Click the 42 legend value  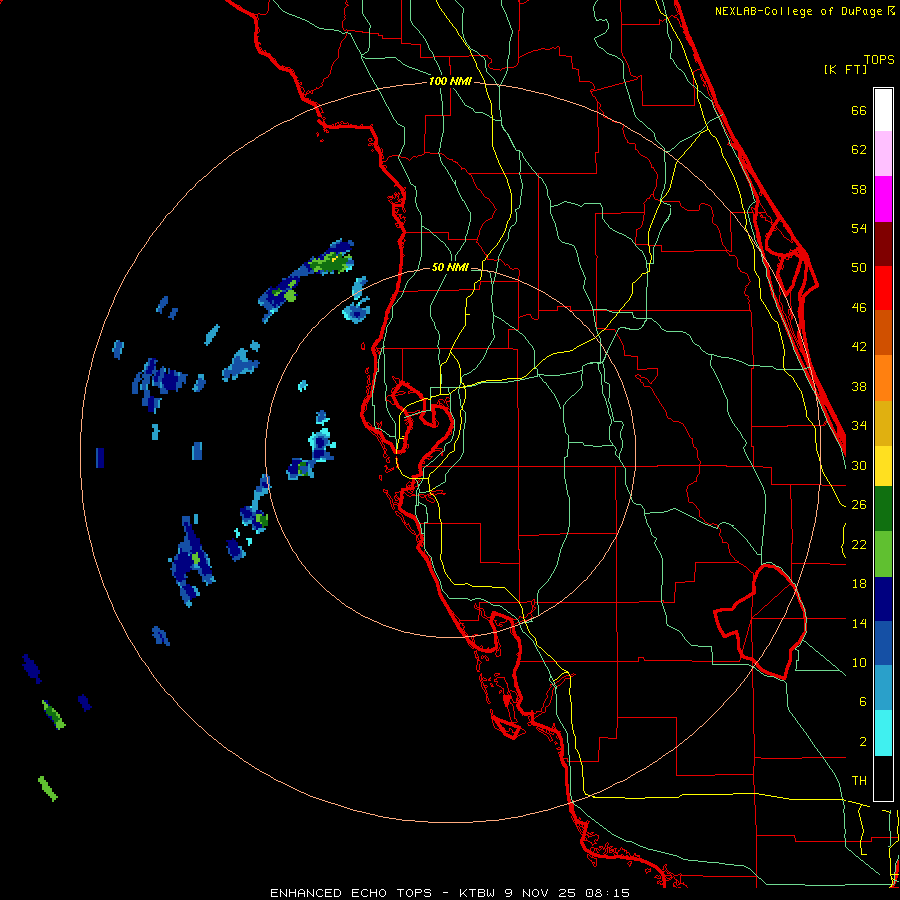(859, 347)
